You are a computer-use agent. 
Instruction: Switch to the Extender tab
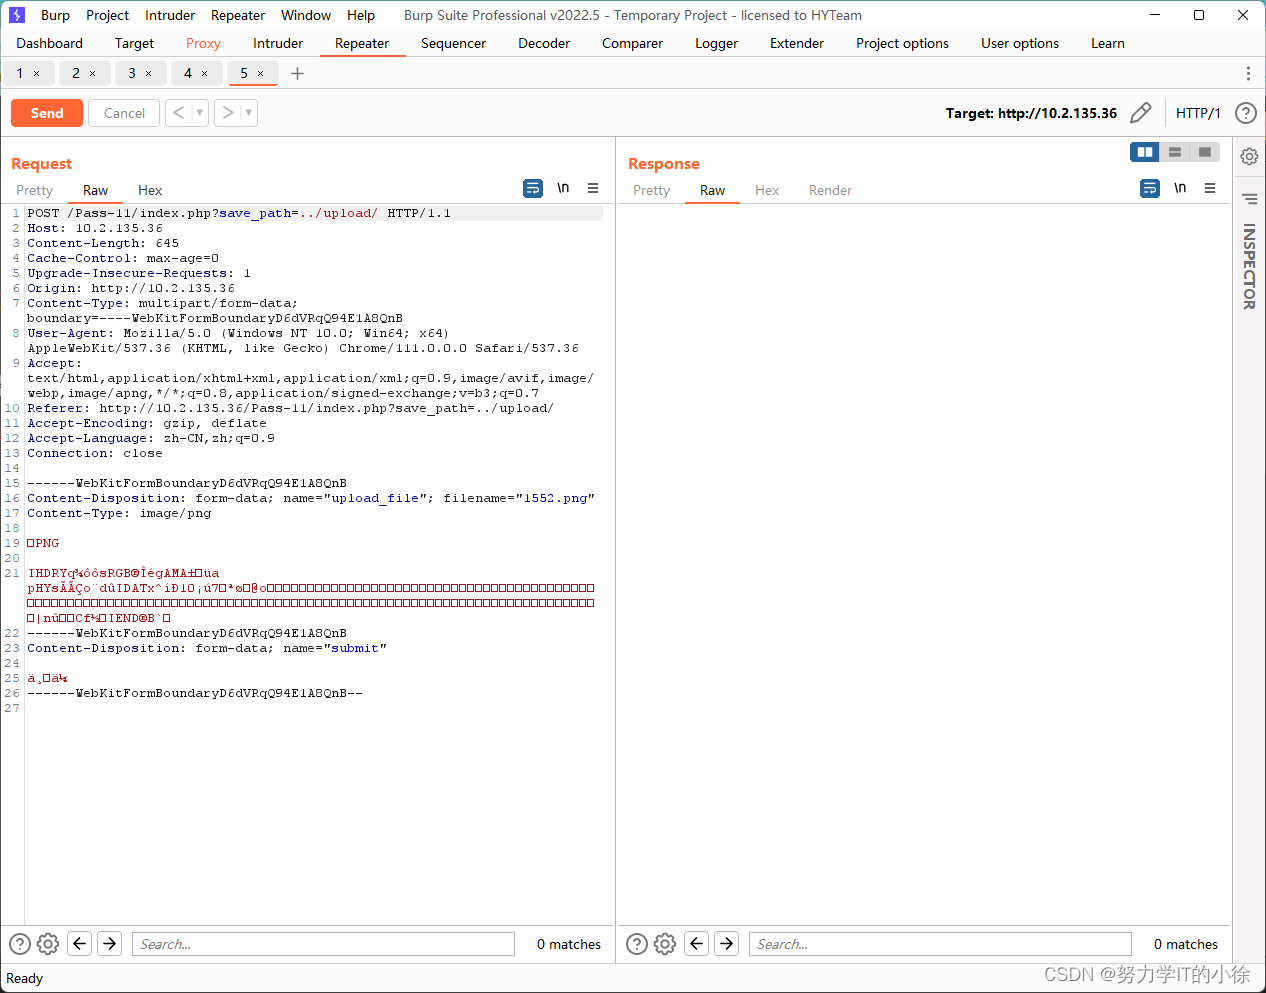pyautogui.click(x=797, y=43)
